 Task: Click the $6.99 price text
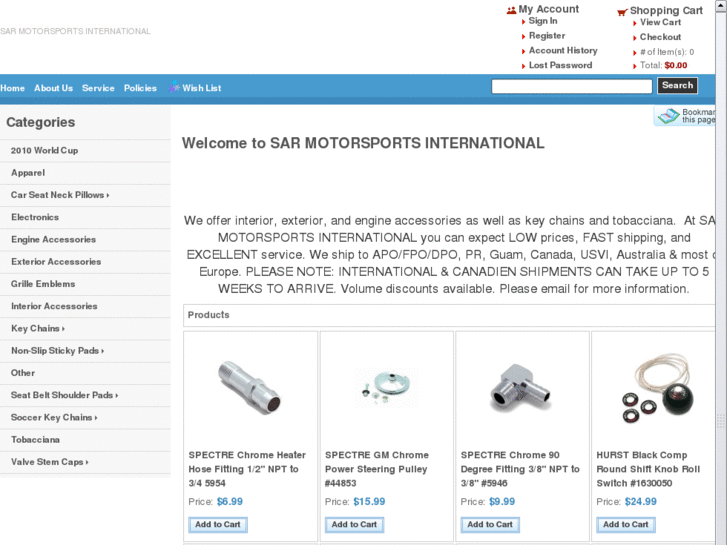230,502
